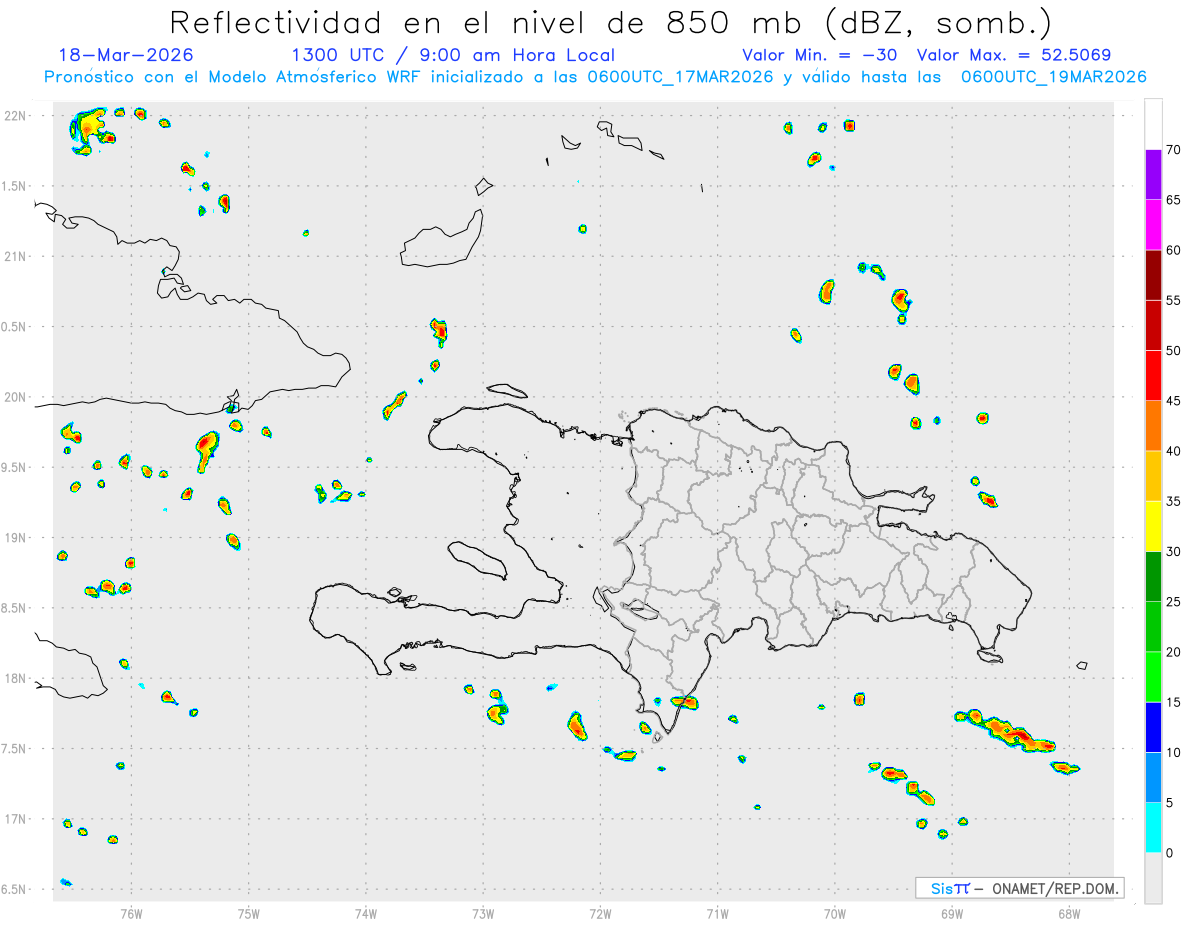Image resolution: width=1200 pixels, height=927 pixels.
Task: Click the colorbar tick label "35"
Action: 1173,502
